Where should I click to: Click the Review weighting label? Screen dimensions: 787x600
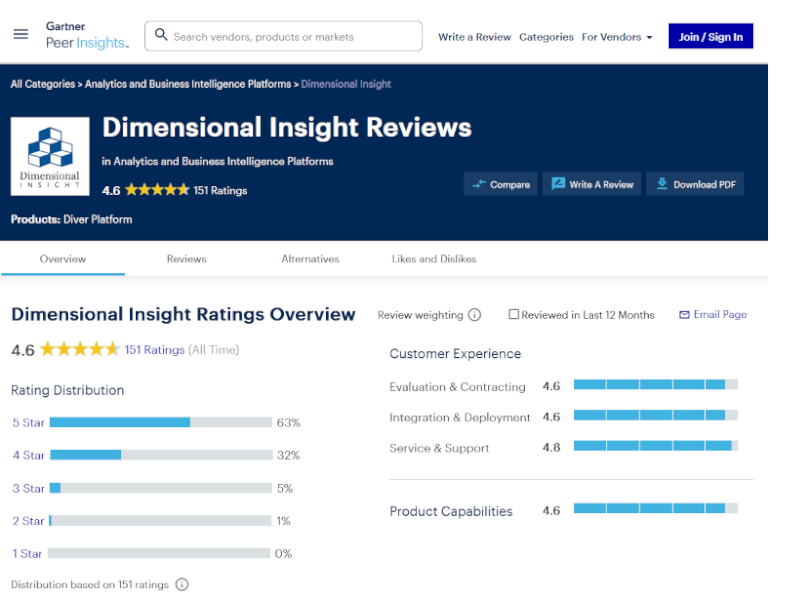click(x=421, y=315)
